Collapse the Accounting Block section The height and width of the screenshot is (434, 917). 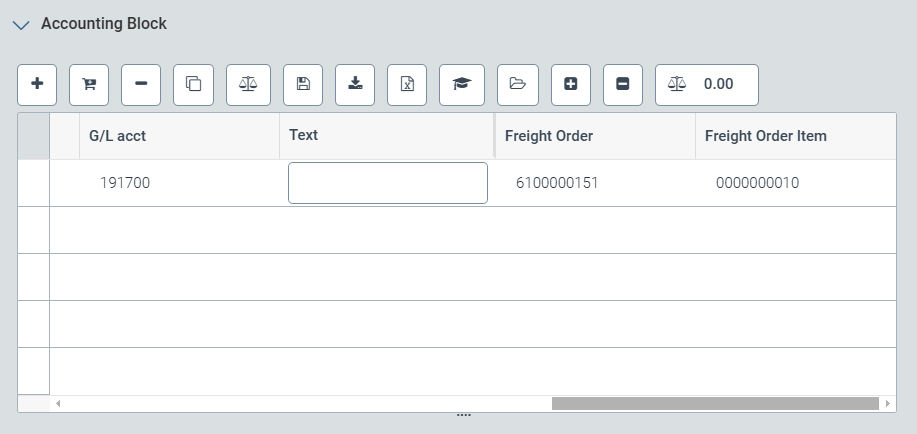(21, 25)
